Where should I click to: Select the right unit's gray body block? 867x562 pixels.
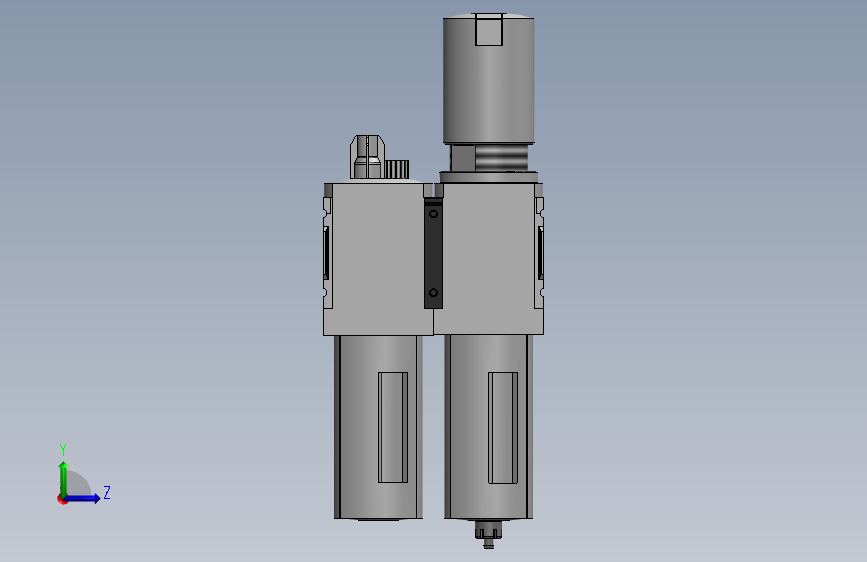489,259
